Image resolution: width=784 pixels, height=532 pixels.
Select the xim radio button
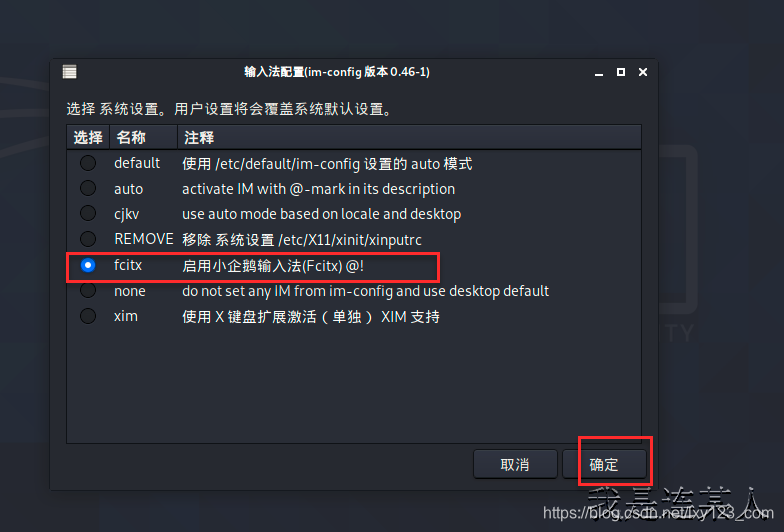coord(88,316)
